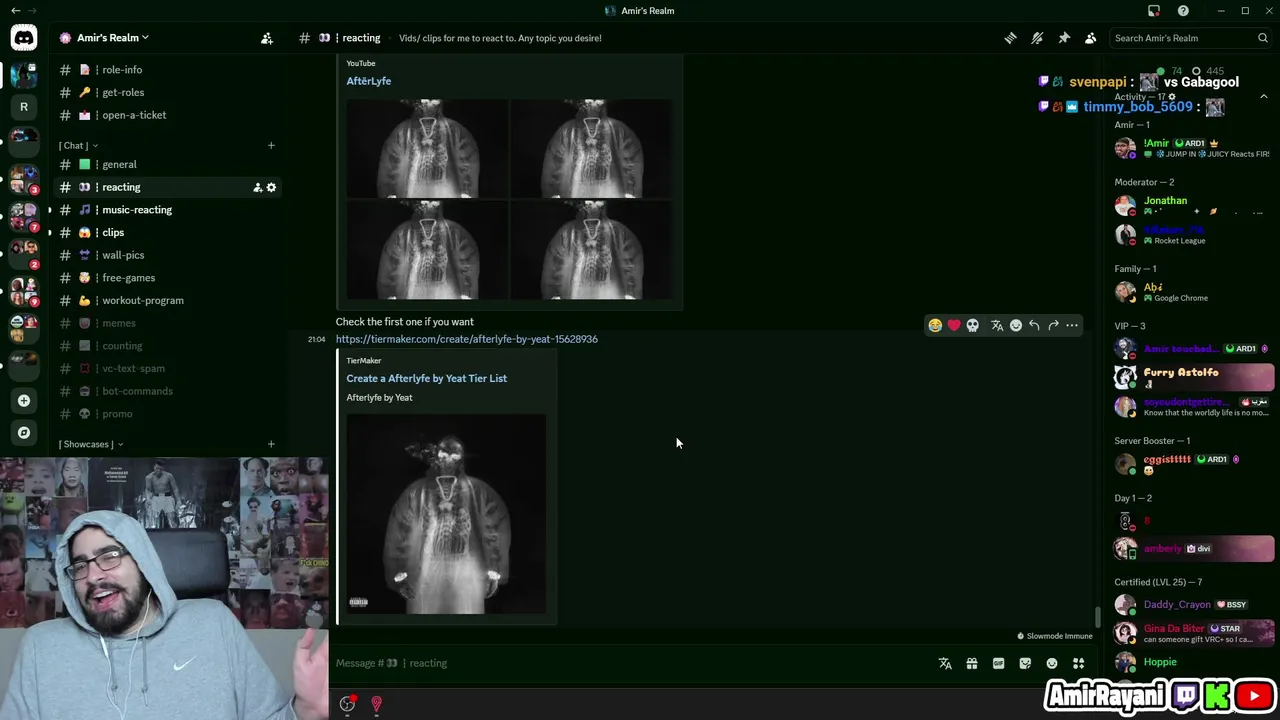Screen dimensions: 1280x720
Task: Open the bot-commands channel
Action: coord(167,391)
